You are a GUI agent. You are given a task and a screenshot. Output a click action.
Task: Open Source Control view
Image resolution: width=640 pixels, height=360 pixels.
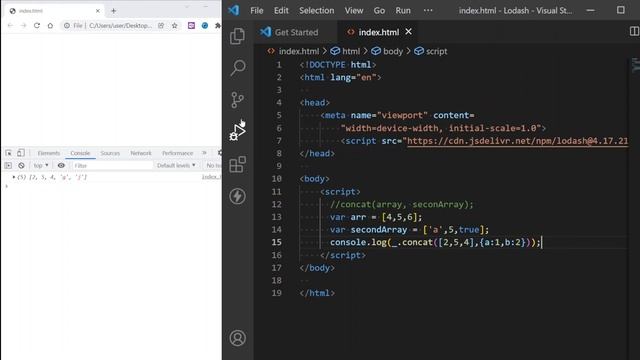[238, 100]
